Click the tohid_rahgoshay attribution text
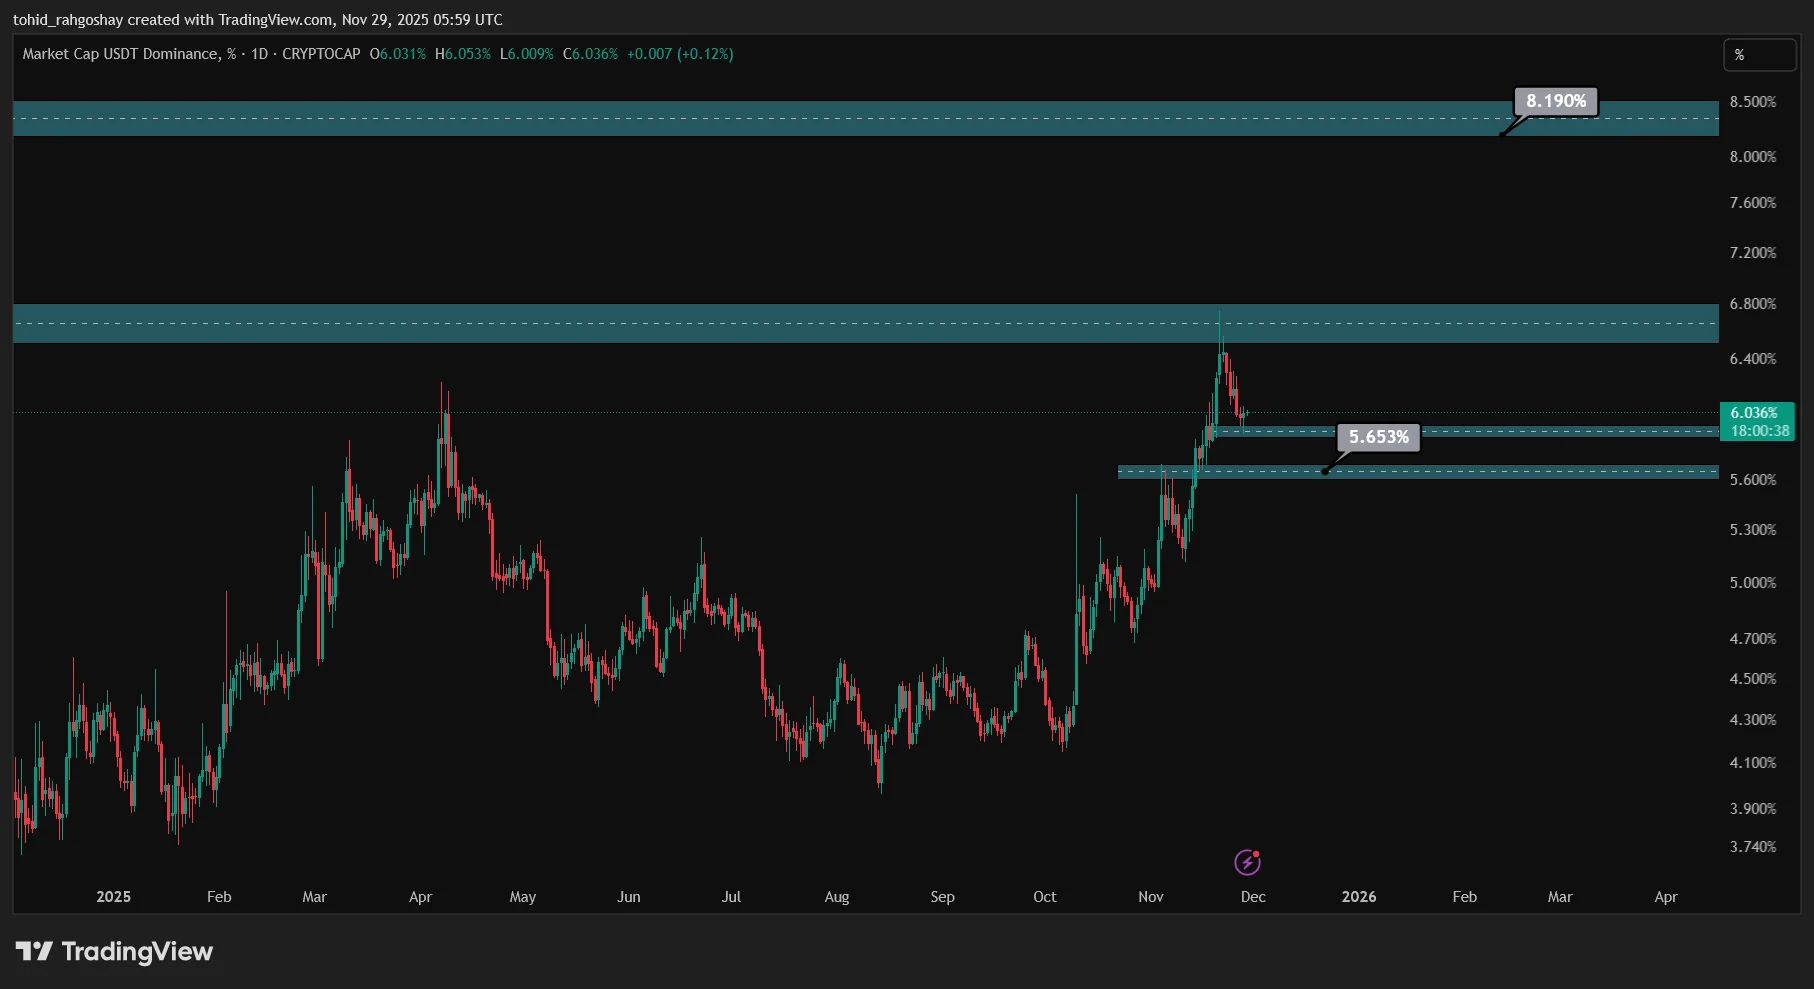This screenshot has height=989, width=1814. pos(70,19)
